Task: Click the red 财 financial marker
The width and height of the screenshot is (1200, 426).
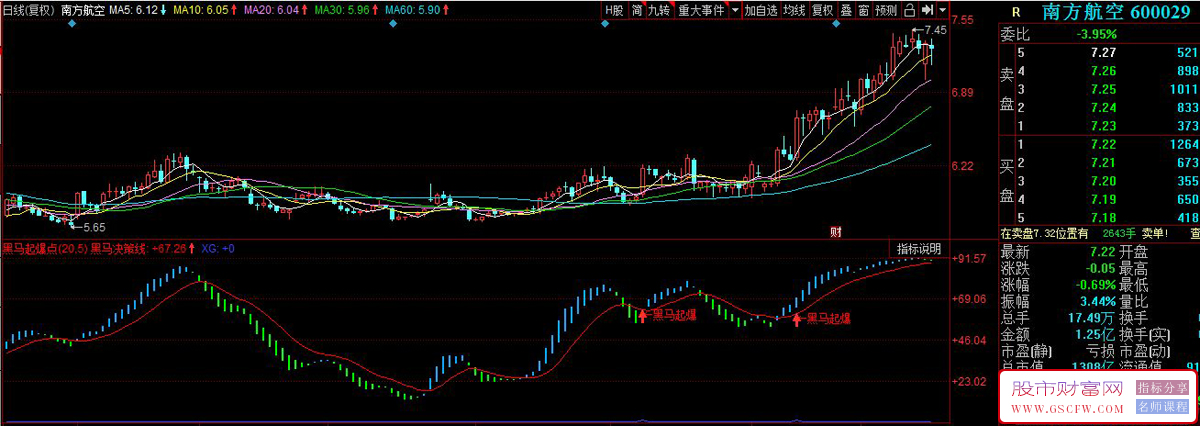Action: 835,232
